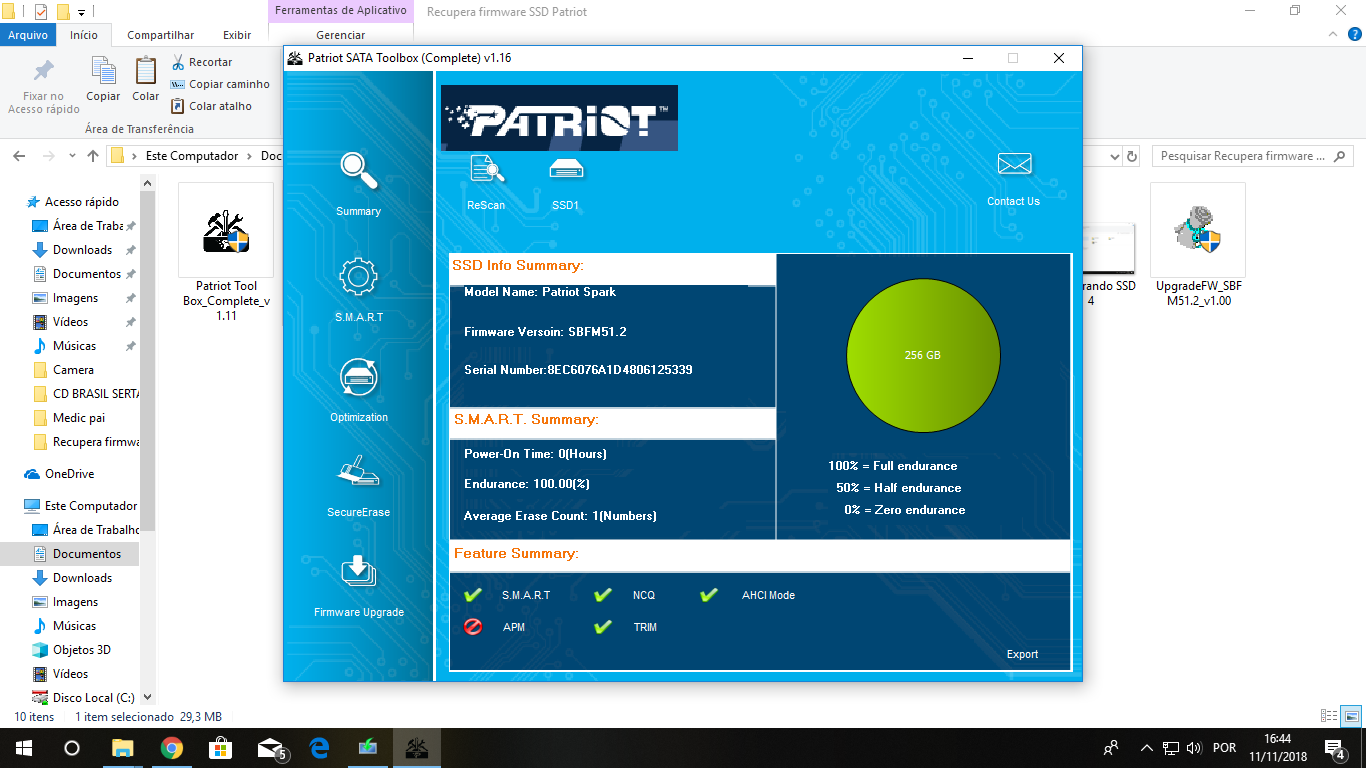
Task: Click the Recortar scissors command
Action: [x=202, y=62]
